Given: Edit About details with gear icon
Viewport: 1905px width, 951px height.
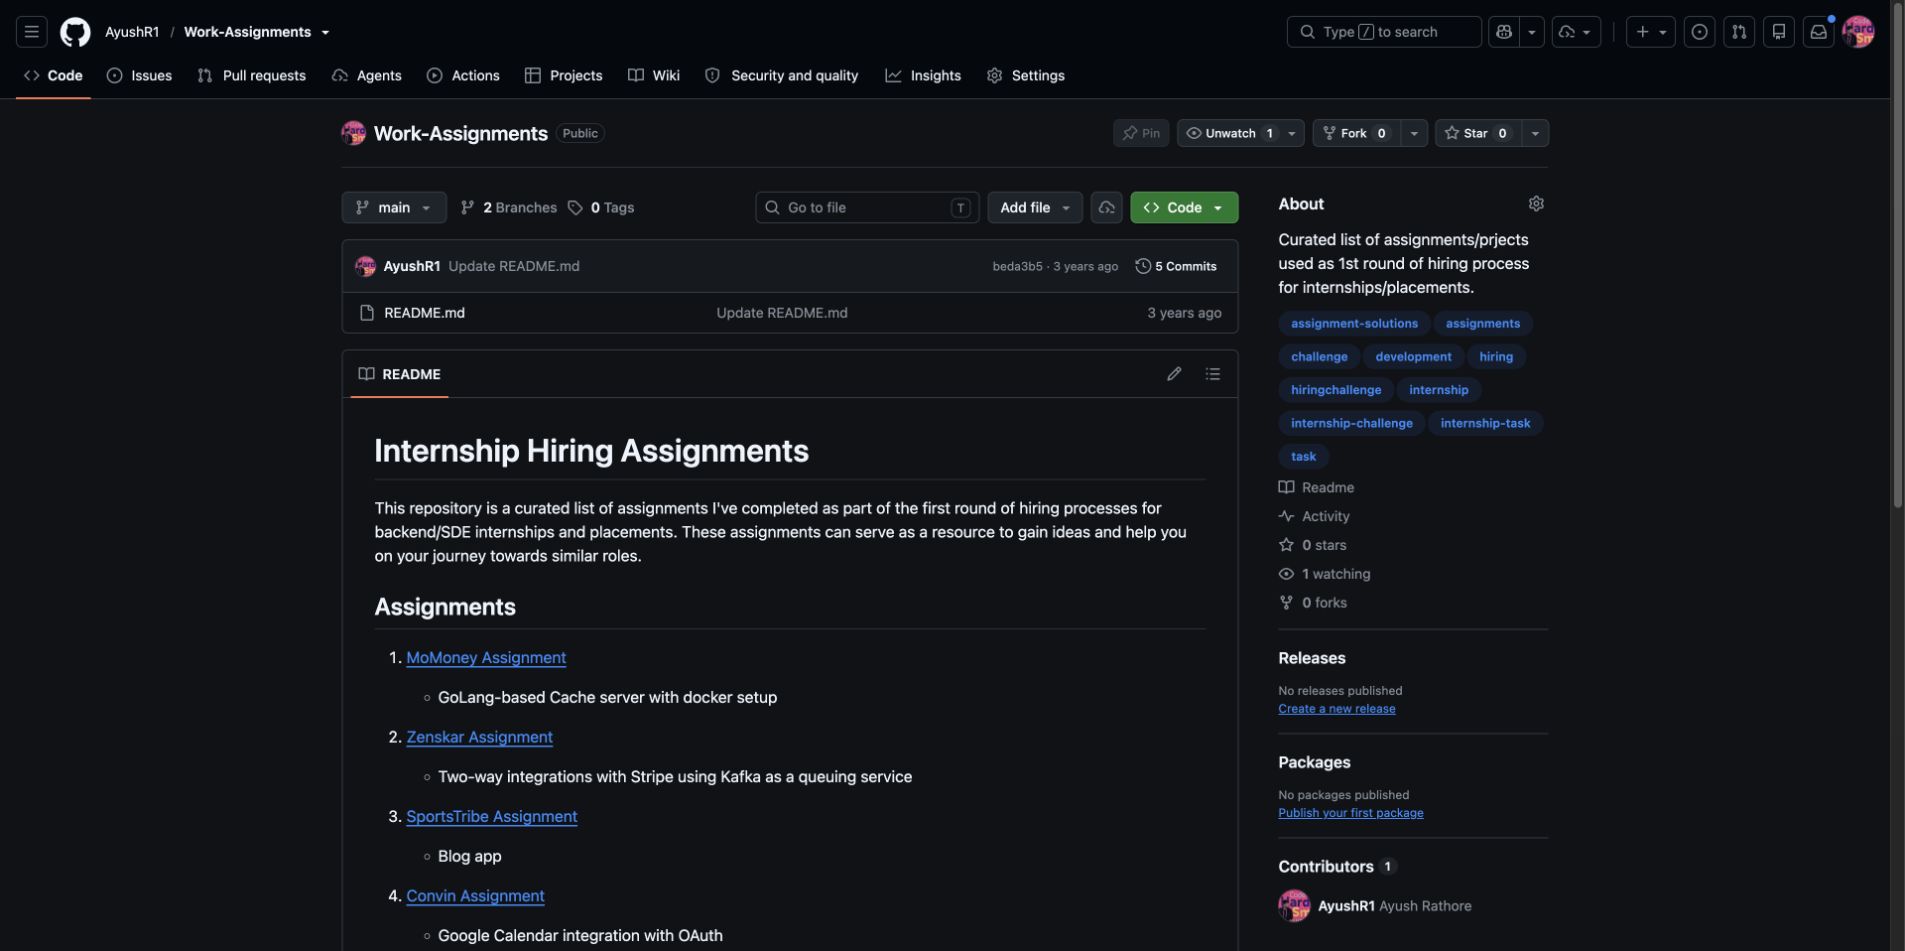Looking at the screenshot, I should click(x=1535, y=204).
